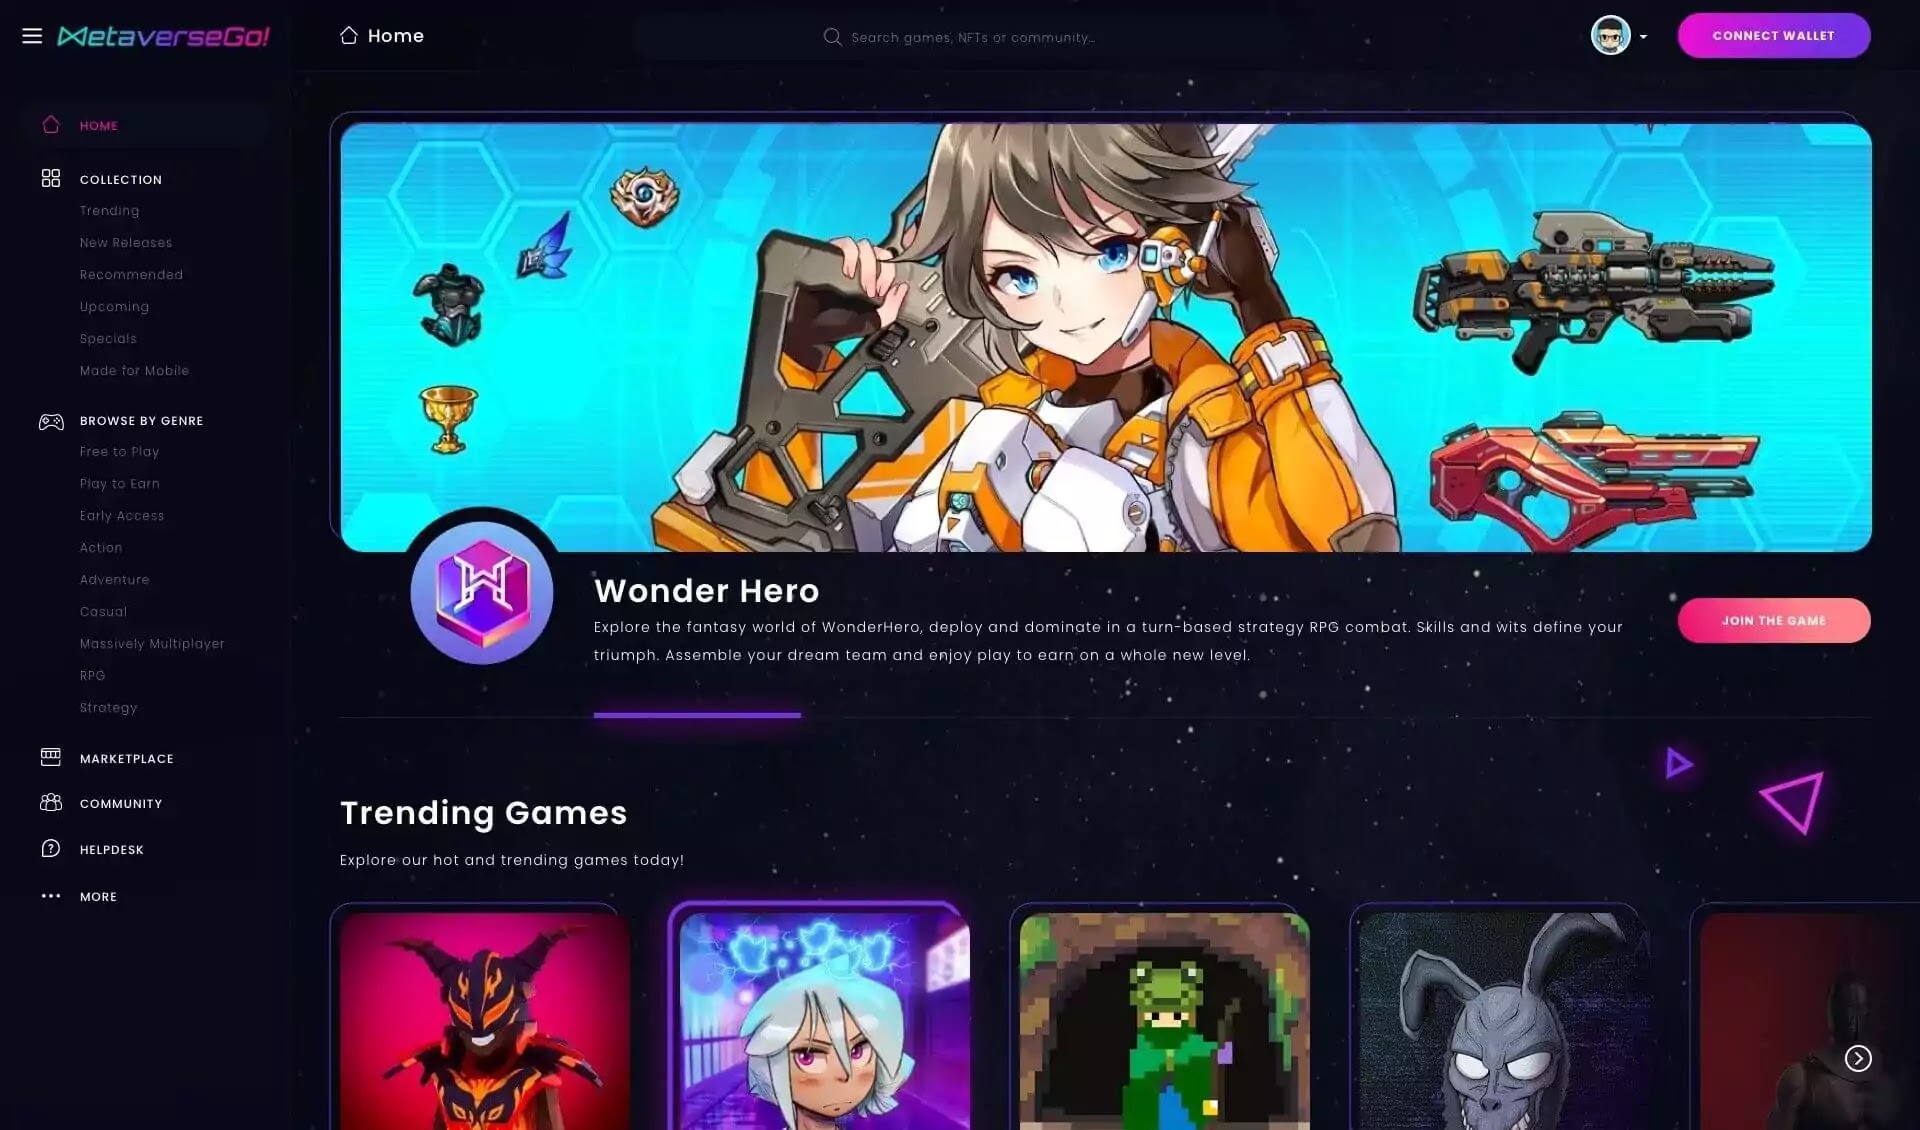
Task: Click the trending games carousel next arrow
Action: (1857, 1057)
